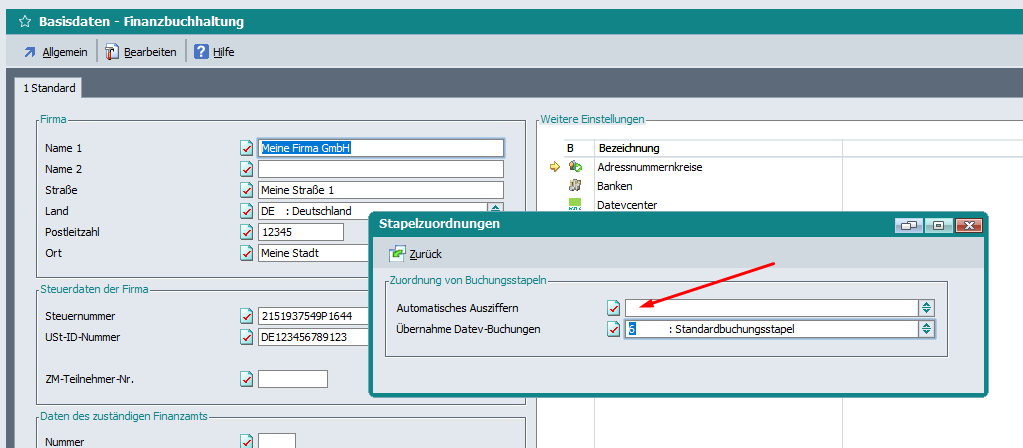Click into the Straße input field

pos(380,190)
